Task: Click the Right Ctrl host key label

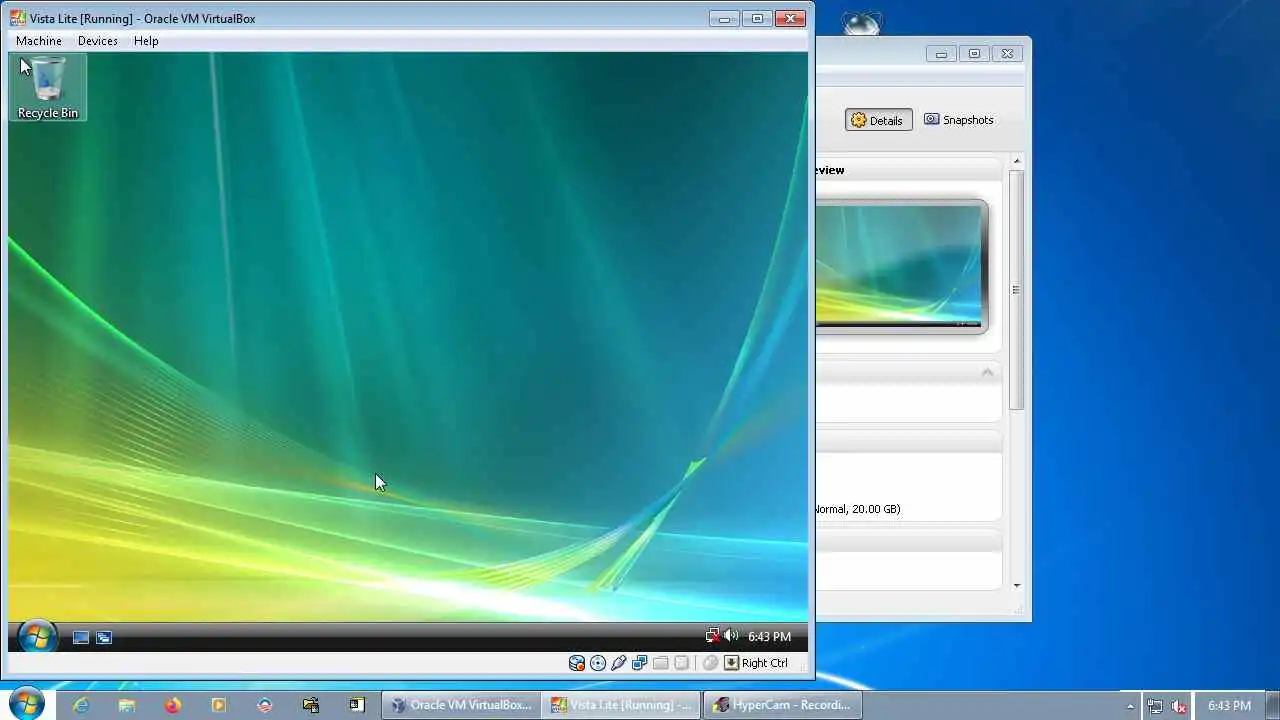Action: pos(765,663)
